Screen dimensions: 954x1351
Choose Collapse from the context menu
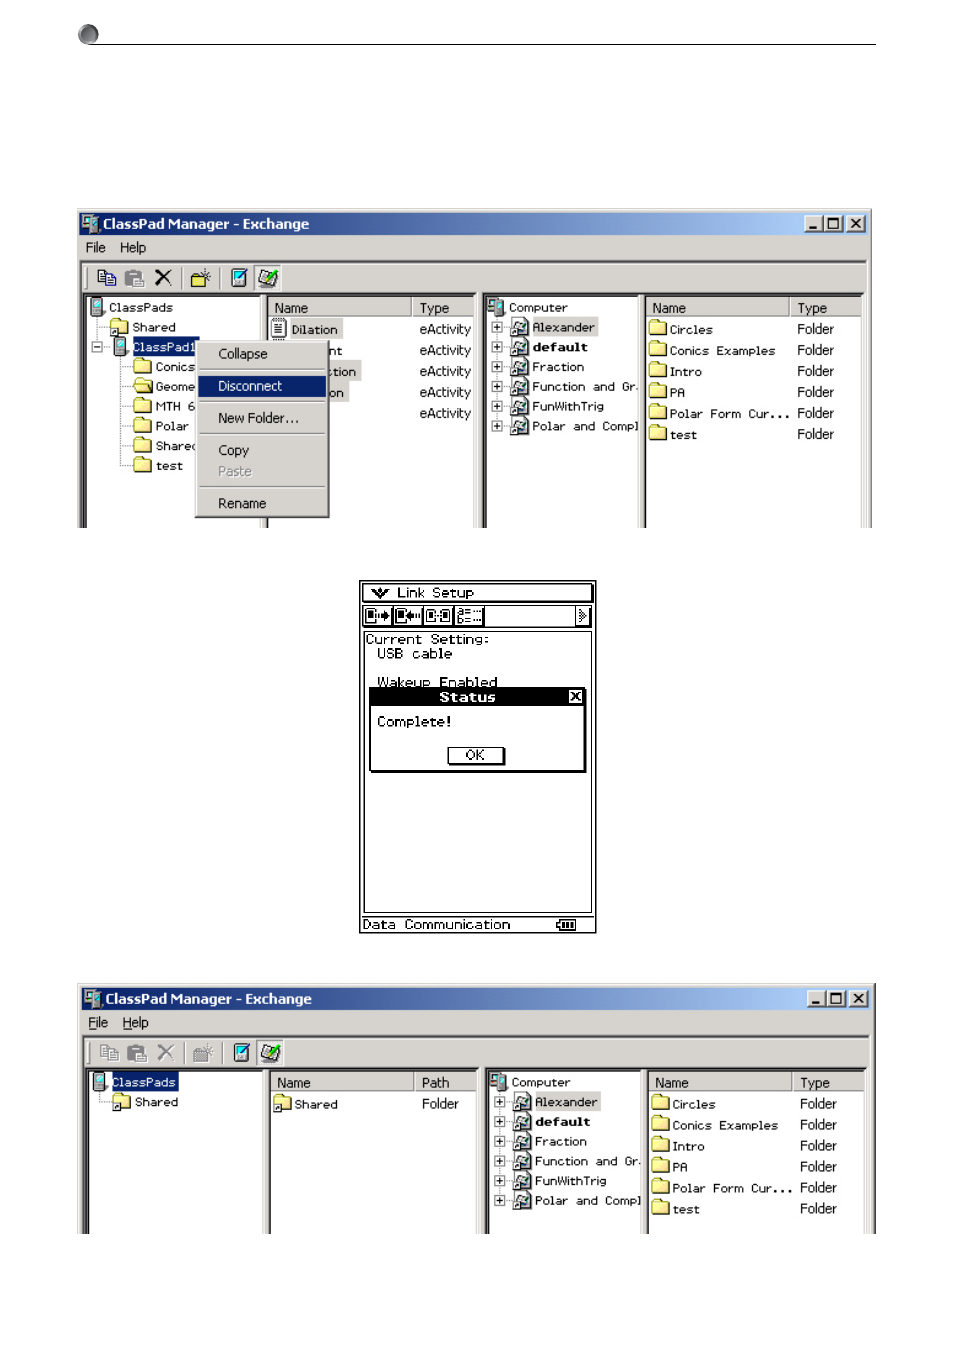point(263,354)
